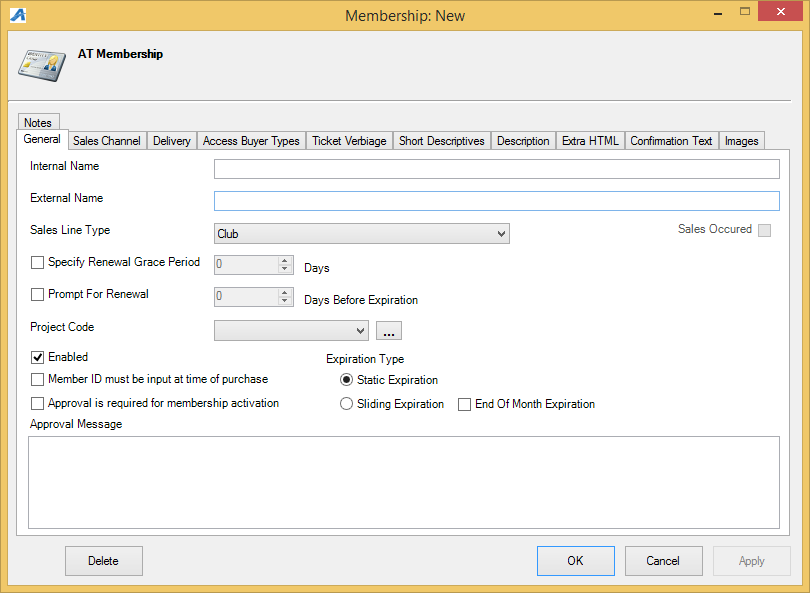
Task: Click the Project Code label
Action: pyautogui.click(x=62, y=327)
